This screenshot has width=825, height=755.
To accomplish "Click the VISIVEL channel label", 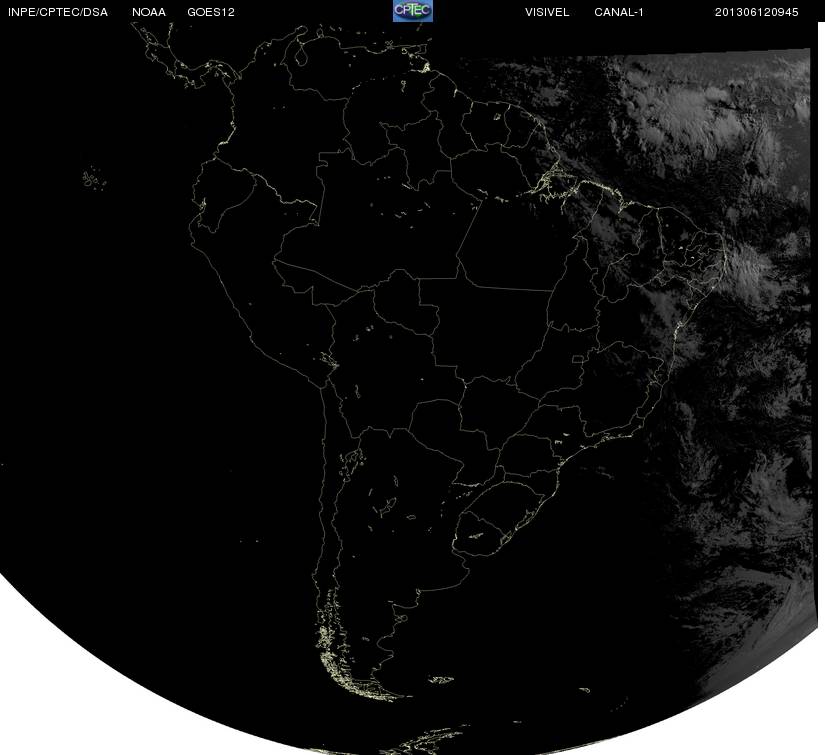I will coord(547,12).
